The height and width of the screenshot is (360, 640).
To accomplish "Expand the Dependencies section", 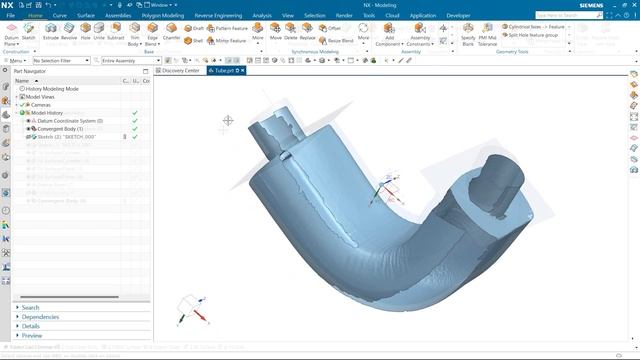I will pyautogui.click(x=17, y=317).
